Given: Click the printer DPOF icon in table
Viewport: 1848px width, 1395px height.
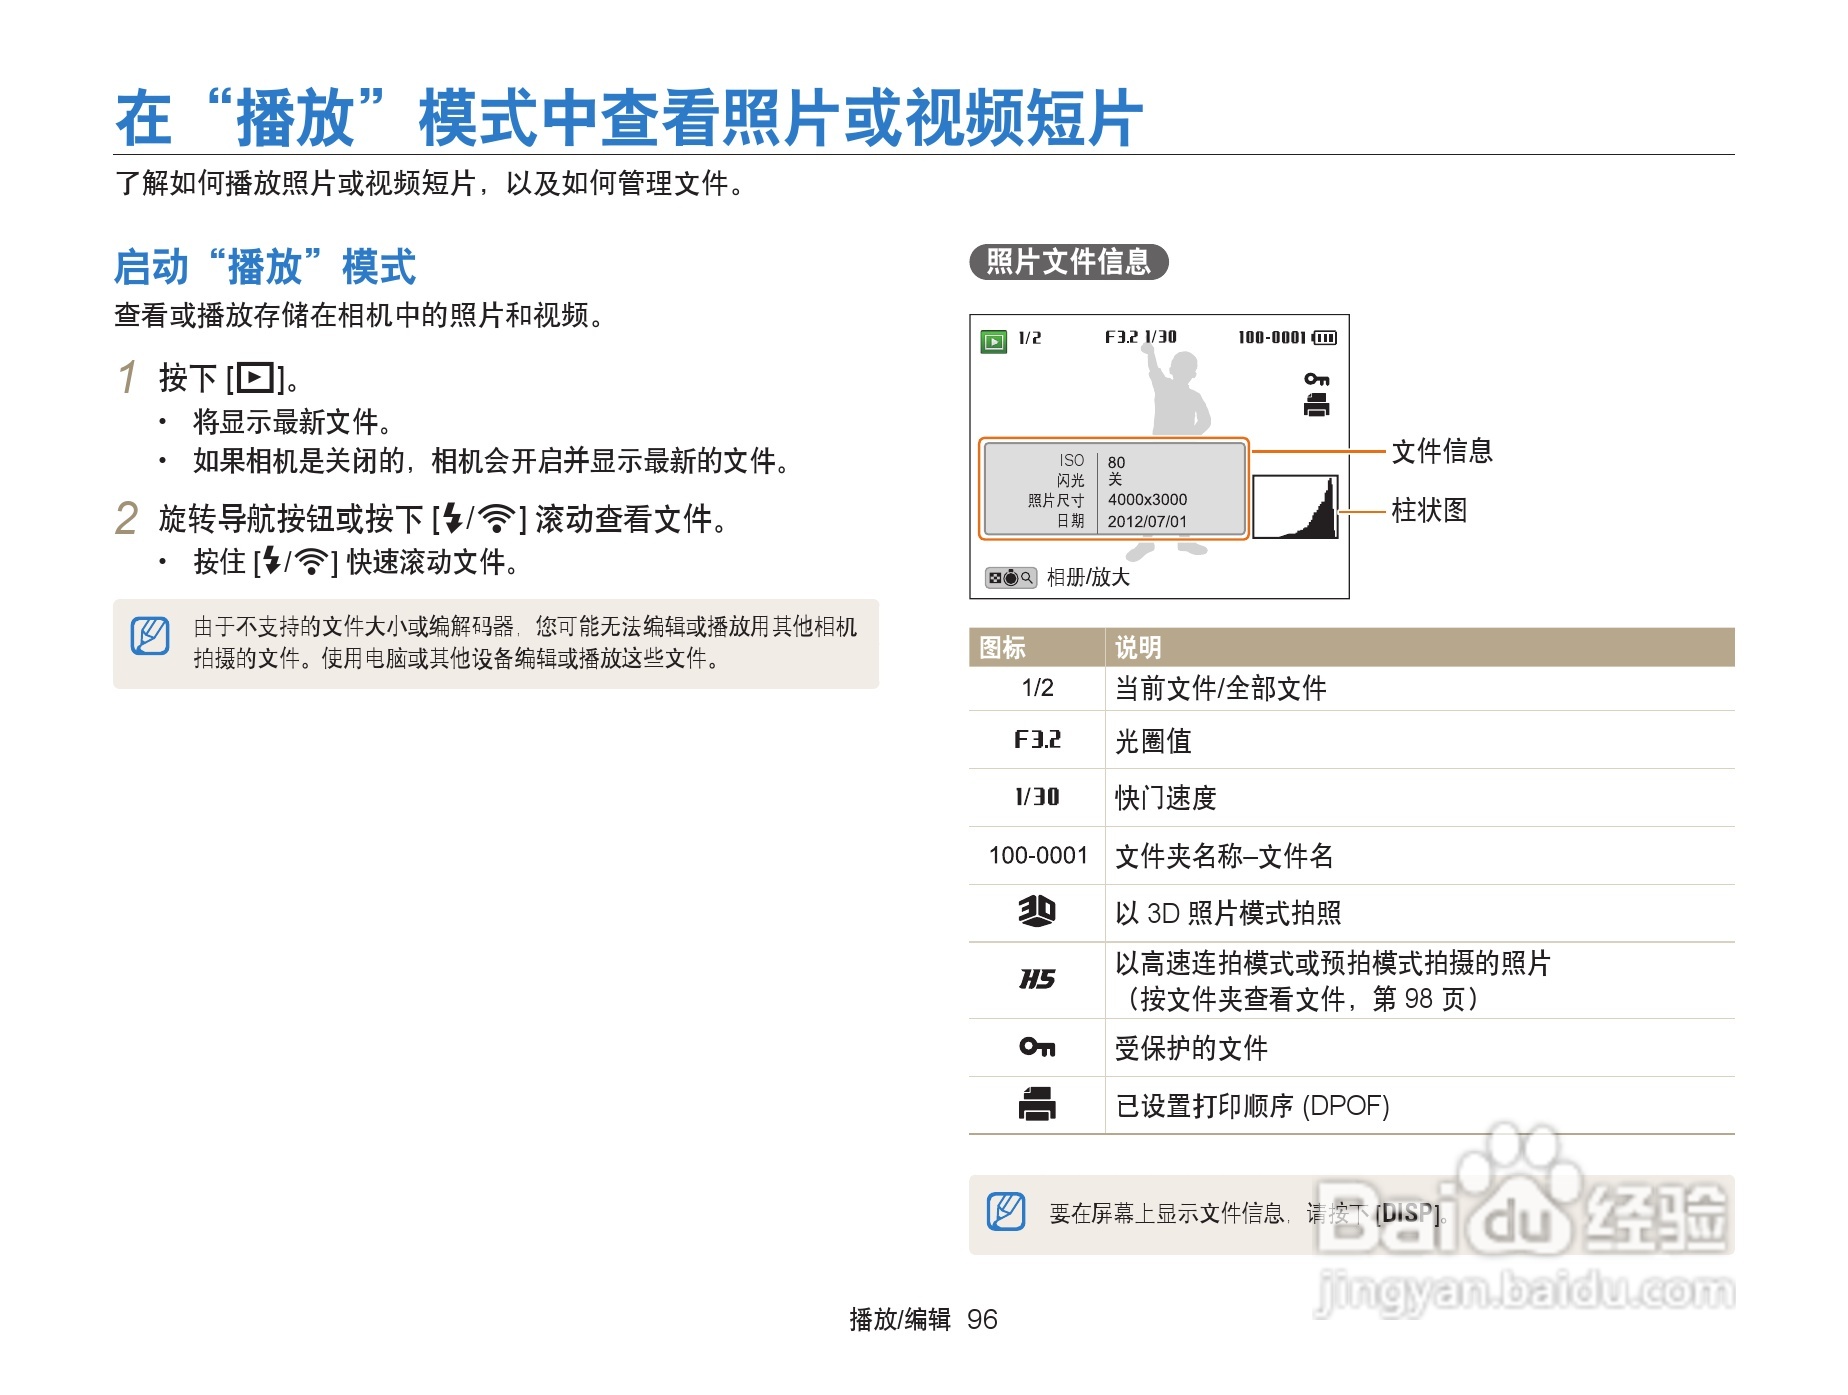Looking at the screenshot, I should click(1037, 1104).
